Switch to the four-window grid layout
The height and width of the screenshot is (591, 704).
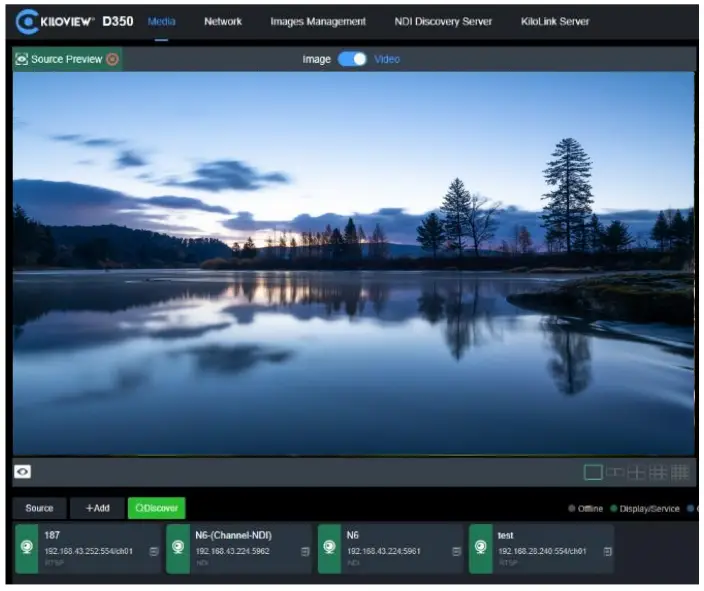pos(636,472)
